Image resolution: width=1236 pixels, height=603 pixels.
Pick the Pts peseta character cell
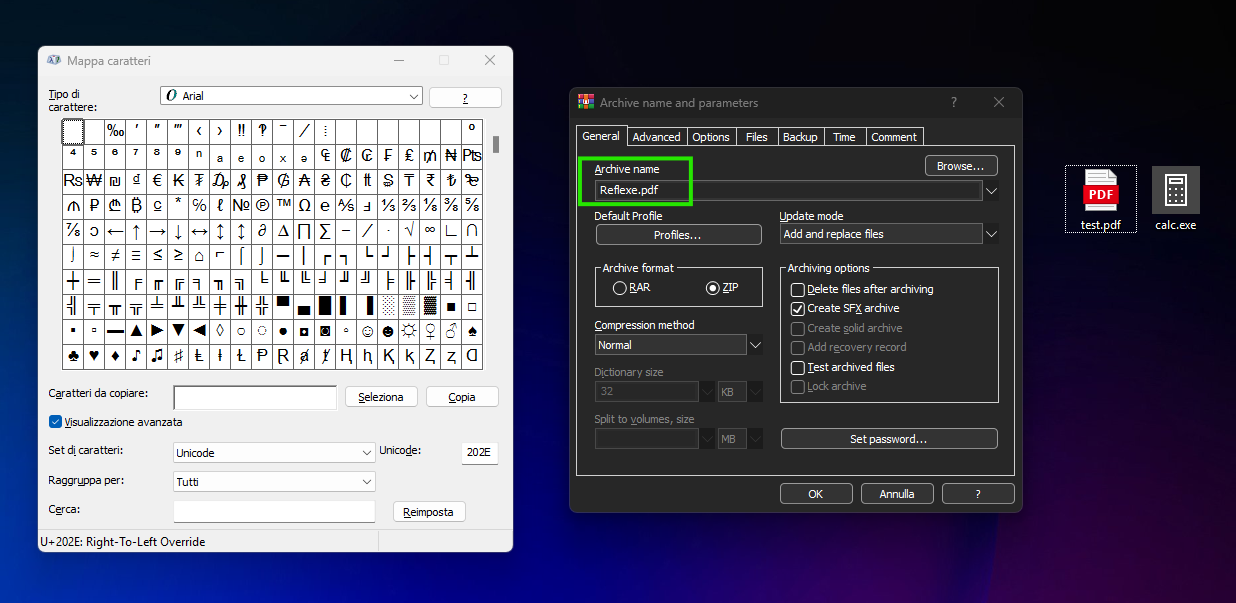pyautogui.click(x=472, y=156)
